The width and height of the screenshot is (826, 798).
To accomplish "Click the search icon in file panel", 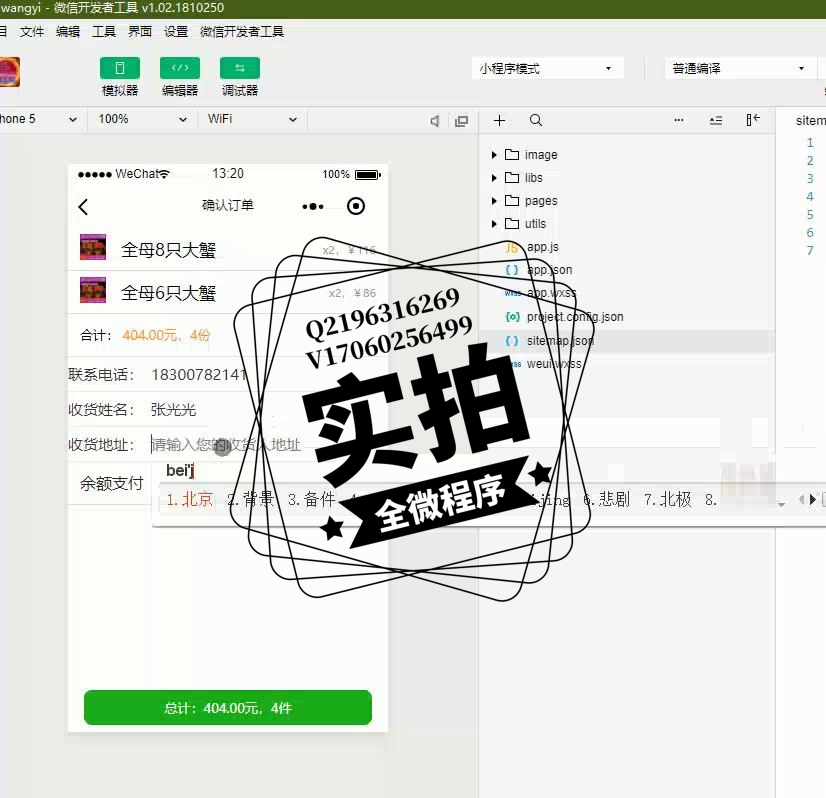I will [x=536, y=121].
